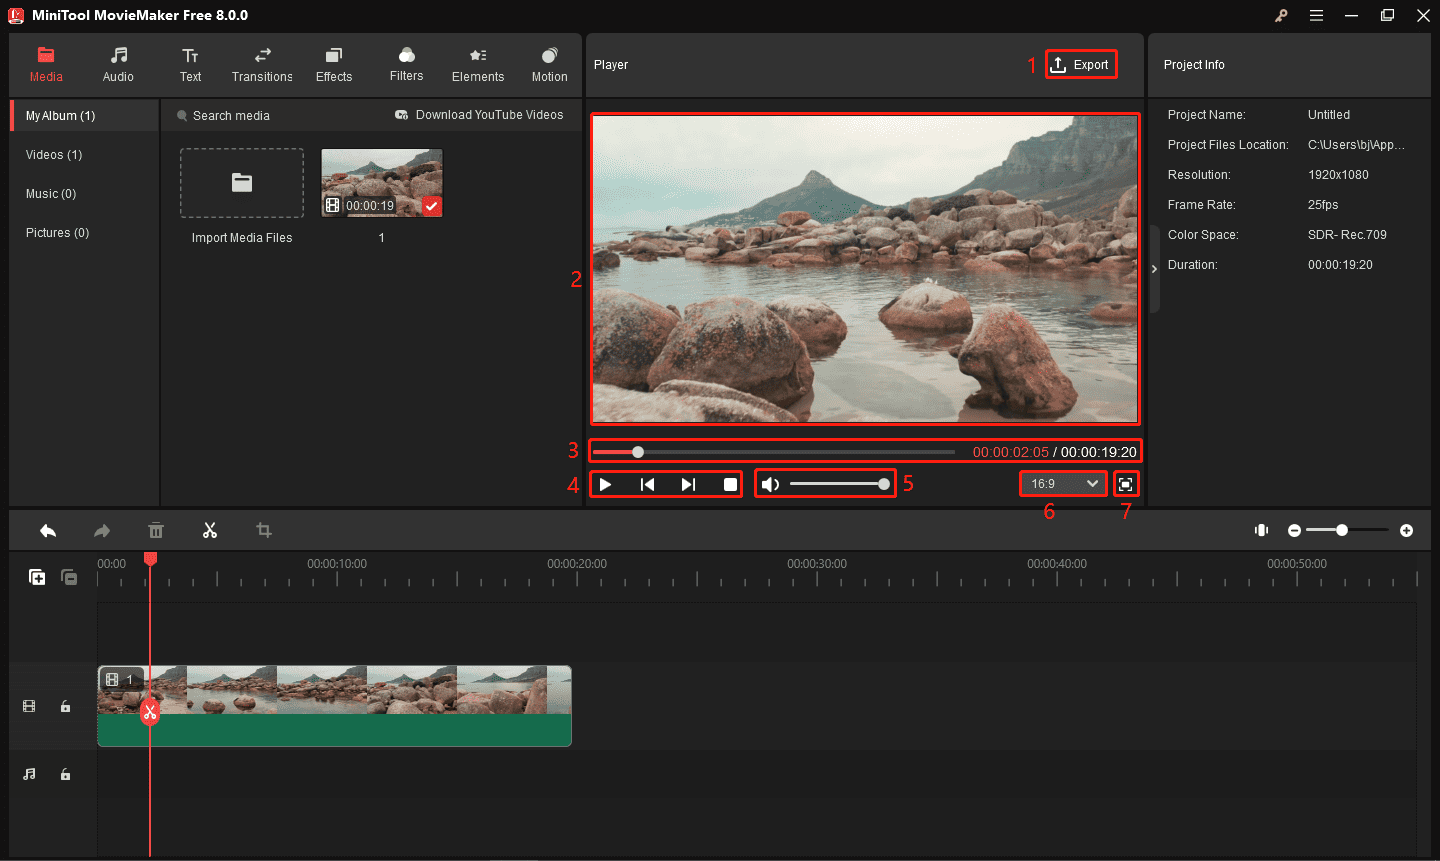1440x861 pixels.
Task: Open the Audio library tab
Action: coord(118,65)
